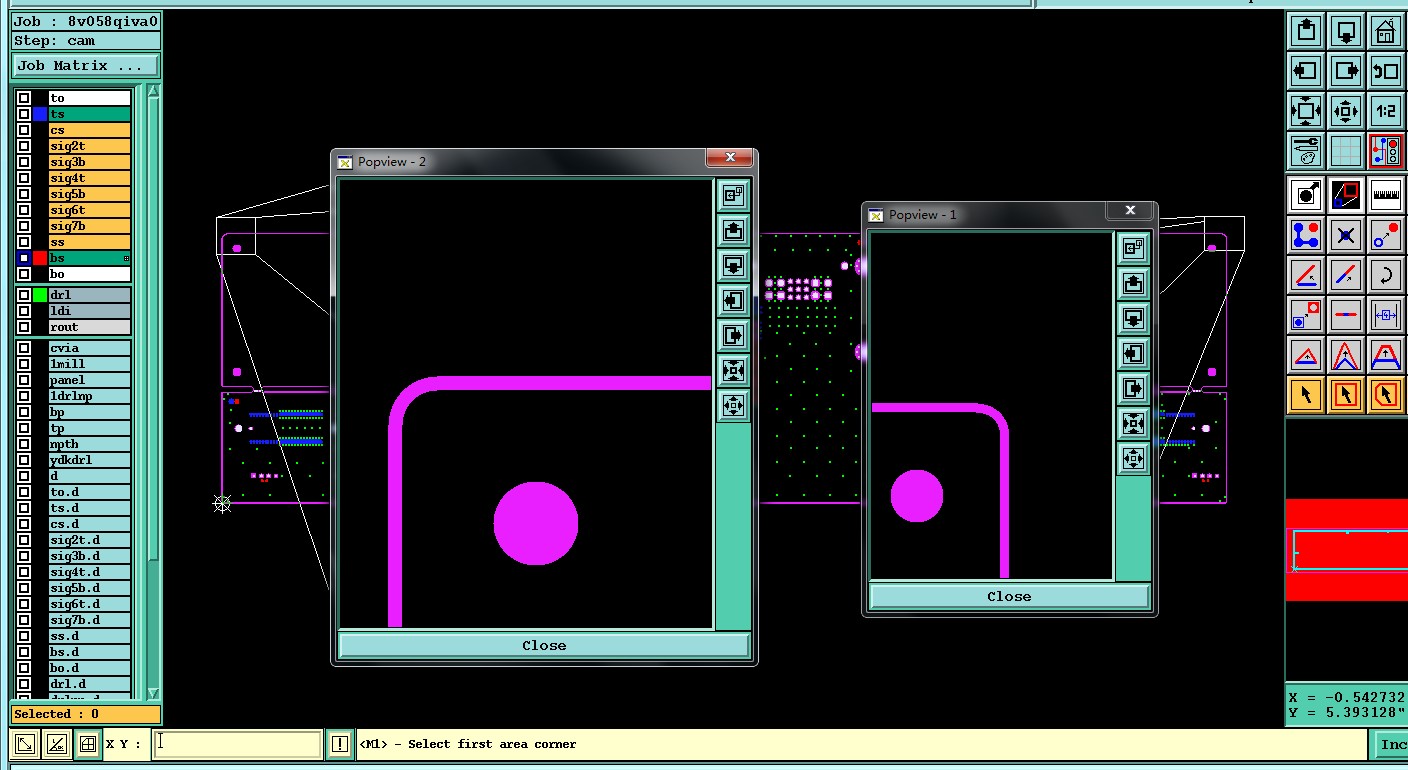Toggle checkbox for layer drl
Screen dimensions: 1408x770
[x=23, y=295]
